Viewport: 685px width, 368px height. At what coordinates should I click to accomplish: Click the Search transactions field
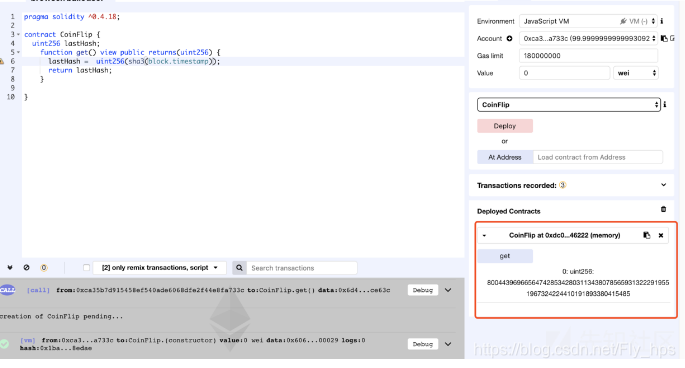(x=302, y=268)
